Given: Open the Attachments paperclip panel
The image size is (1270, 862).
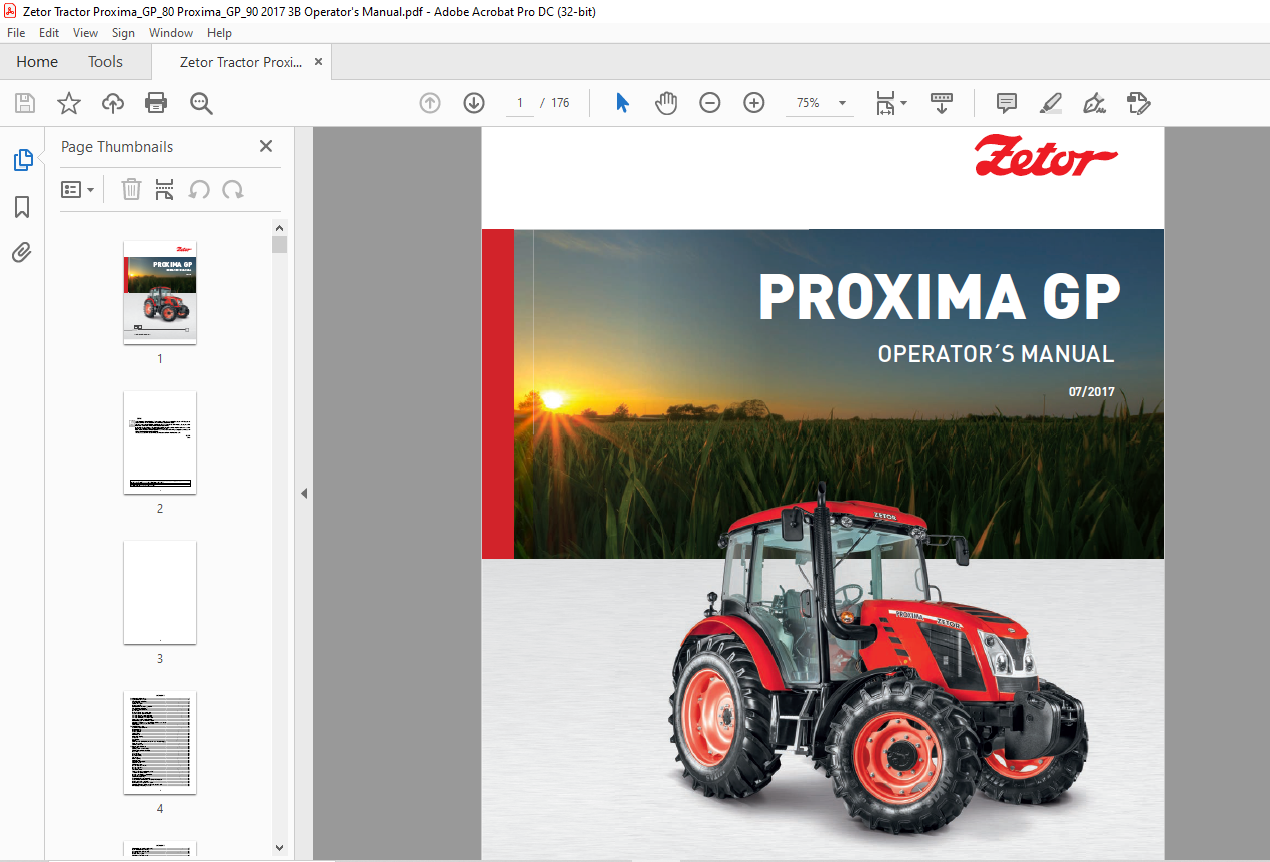Looking at the screenshot, I should pos(22,253).
